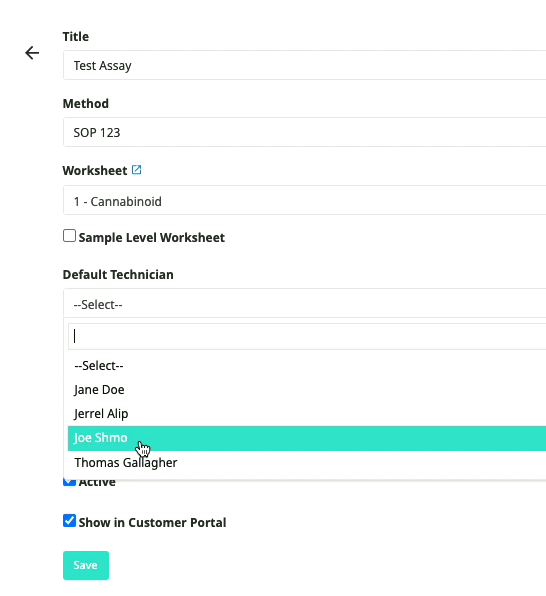Uncheck Show in Customer Portal

click(69, 521)
